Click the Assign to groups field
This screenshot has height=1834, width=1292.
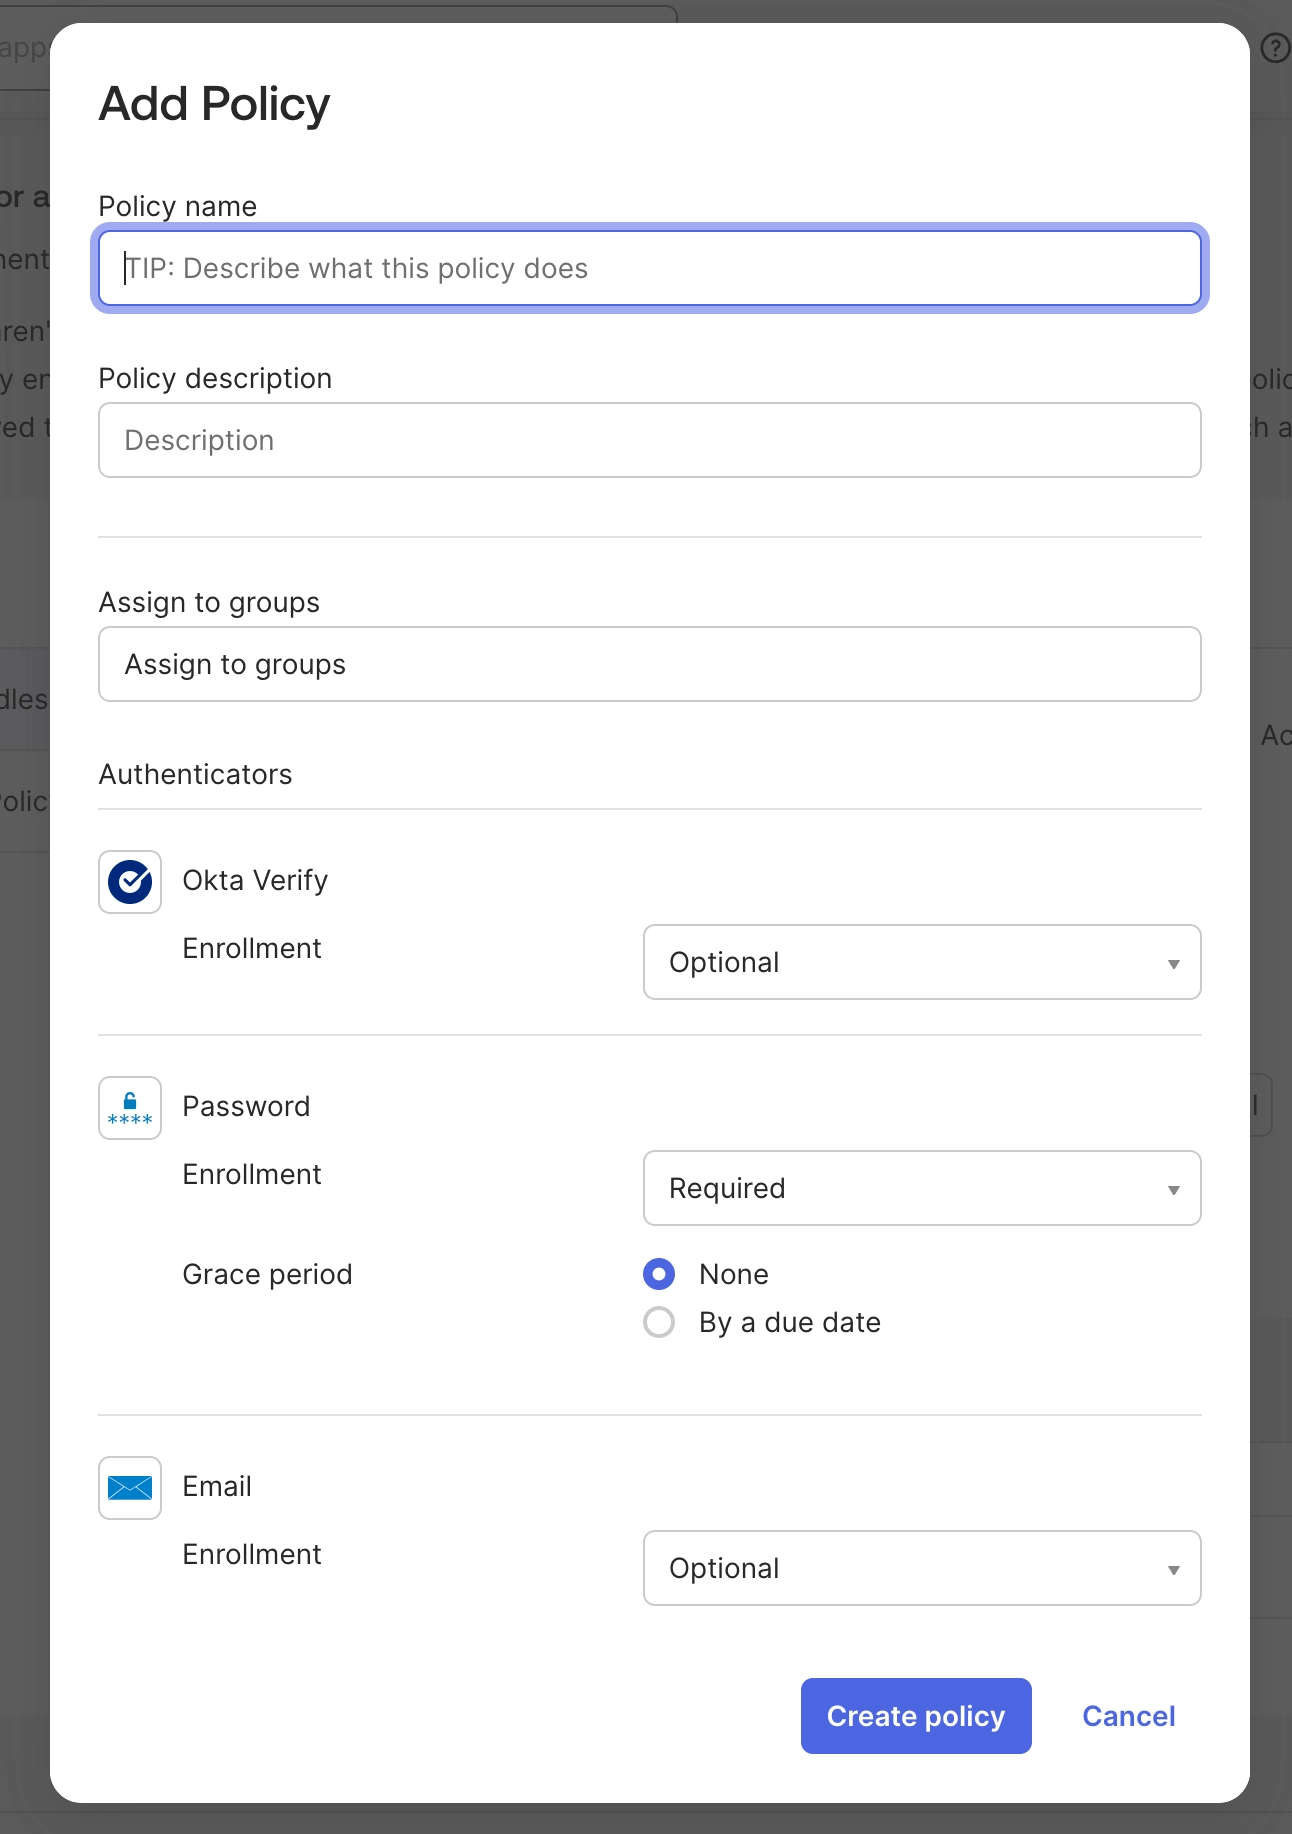pyautogui.click(x=650, y=664)
